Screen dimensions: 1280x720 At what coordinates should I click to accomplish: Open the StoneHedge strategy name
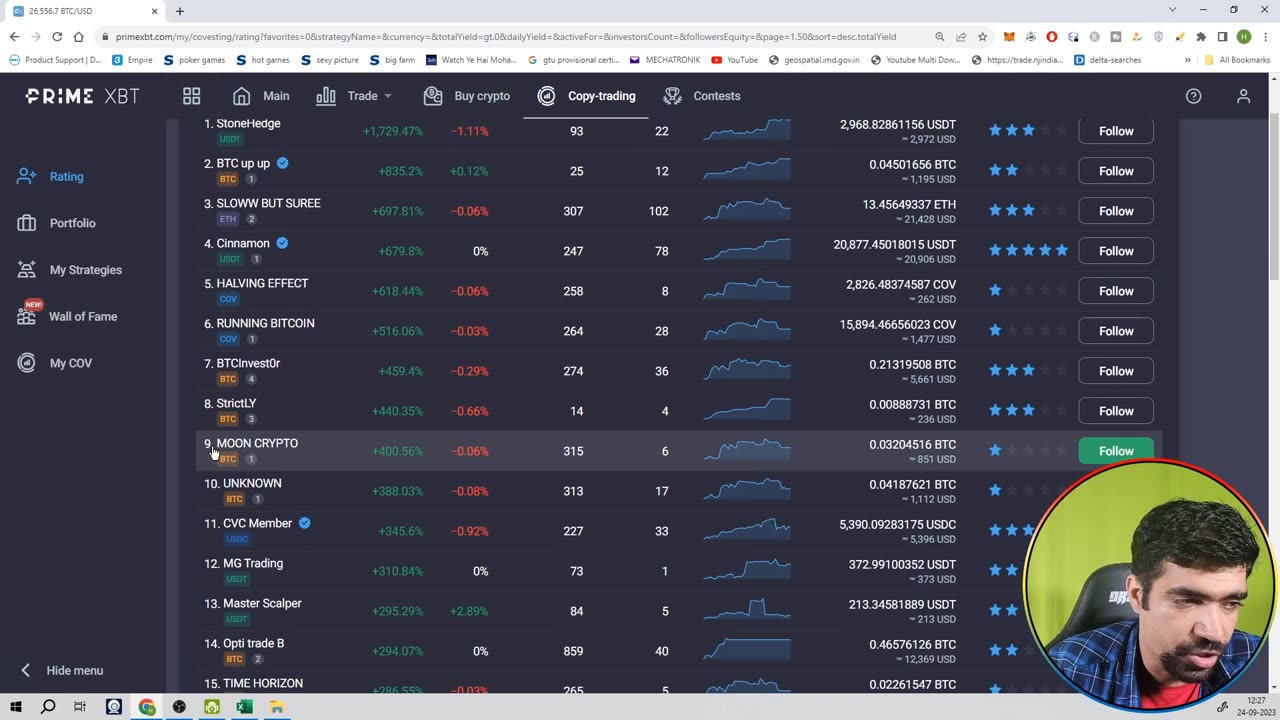(248, 124)
